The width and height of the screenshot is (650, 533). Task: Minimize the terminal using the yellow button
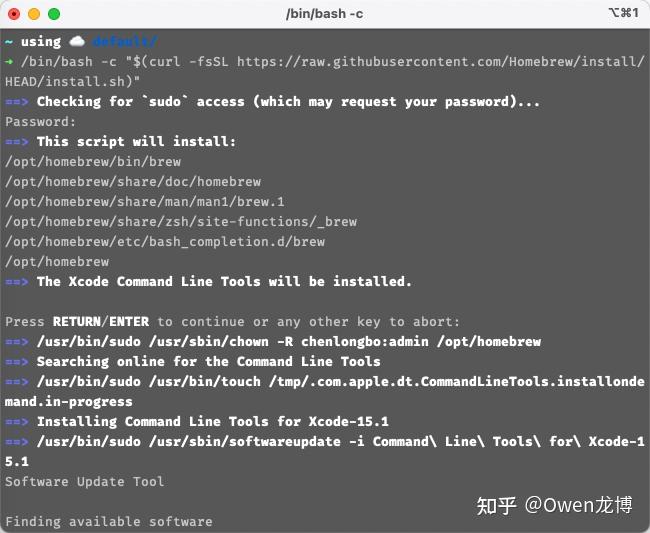point(33,14)
